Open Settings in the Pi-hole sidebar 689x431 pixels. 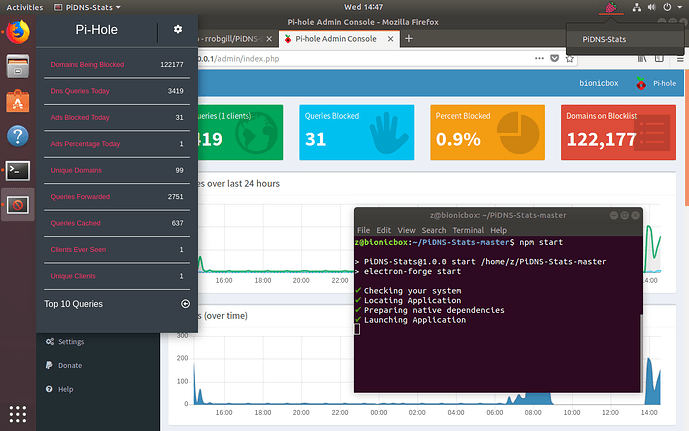pos(70,341)
